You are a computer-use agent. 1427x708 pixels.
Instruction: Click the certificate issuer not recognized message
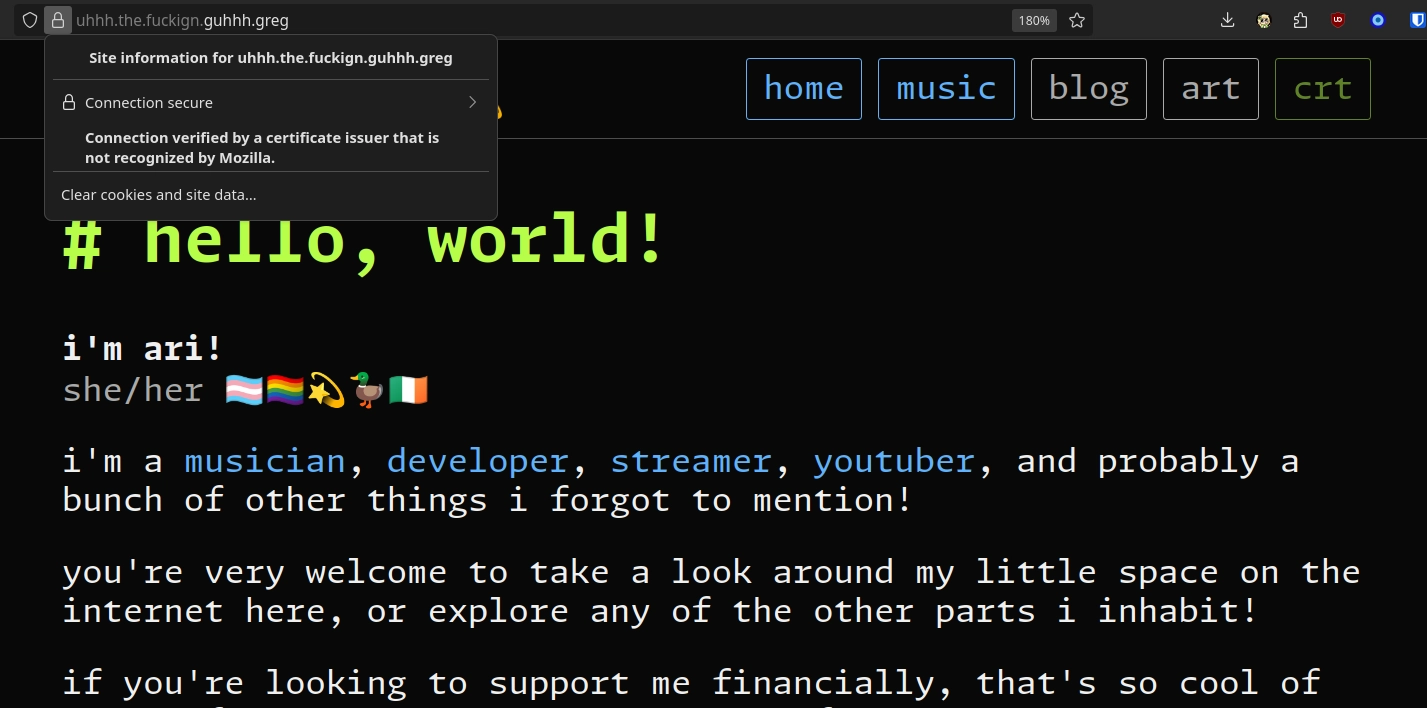[x=262, y=147]
